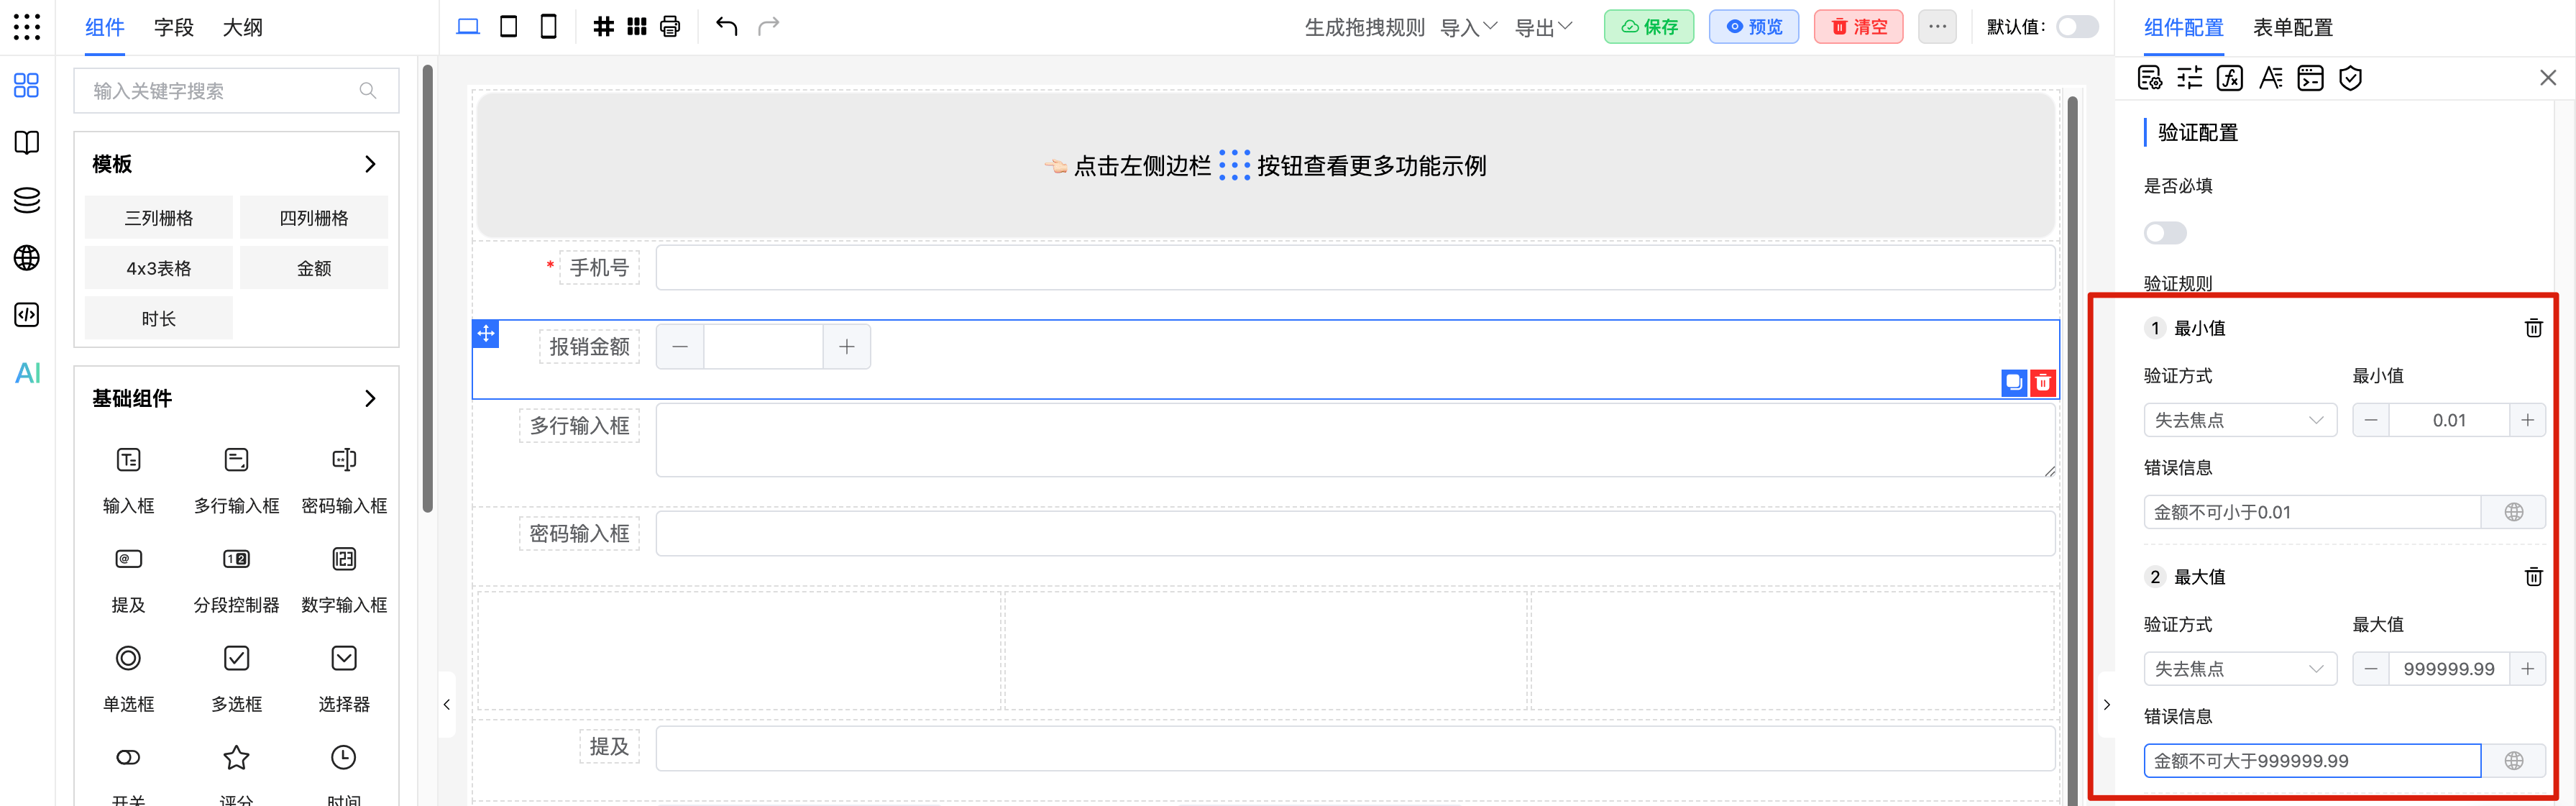Open 验证方式 dropdown under 最小值
Image resolution: width=2576 pixels, height=806 pixels.
point(2239,420)
